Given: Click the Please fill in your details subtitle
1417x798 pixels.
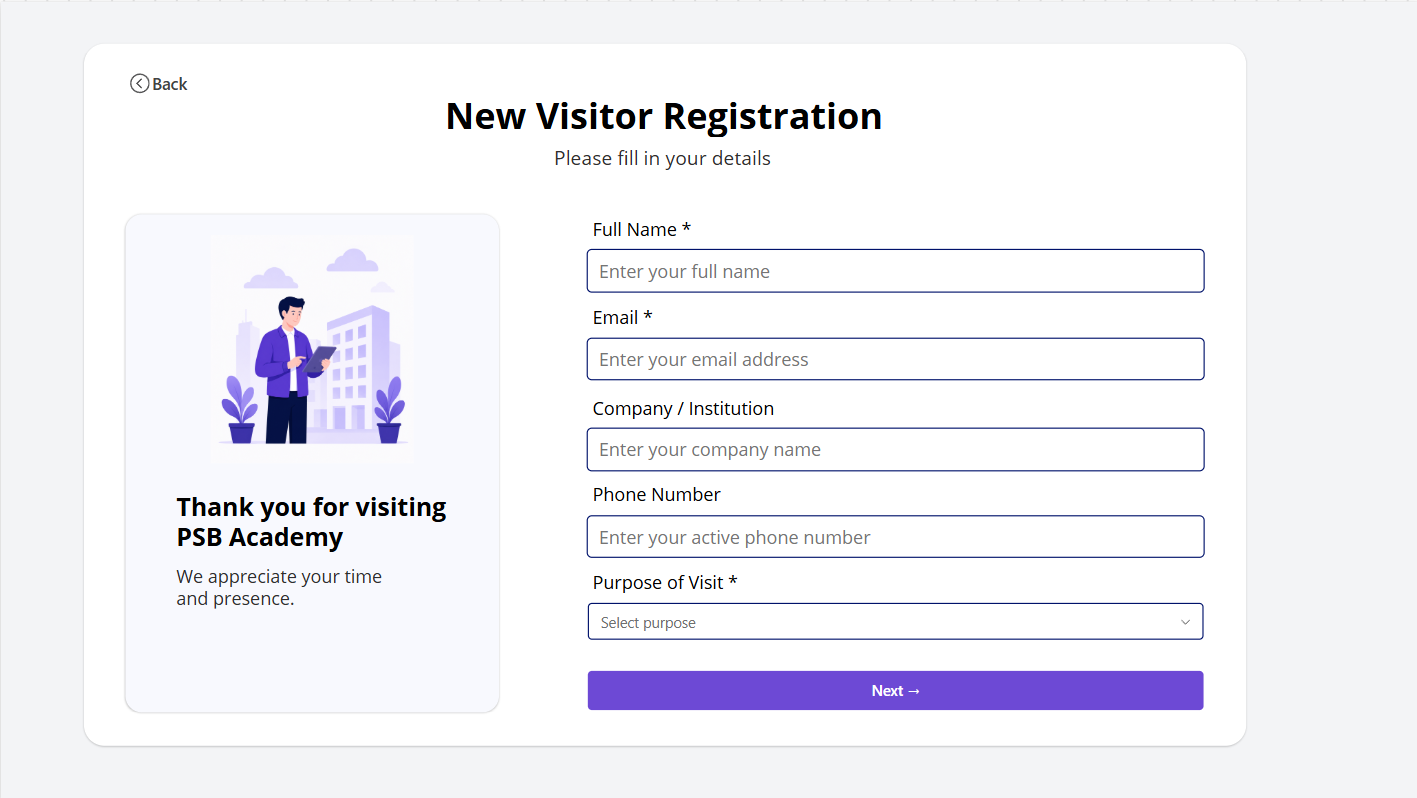Looking at the screenshot, I should (662, 158).
